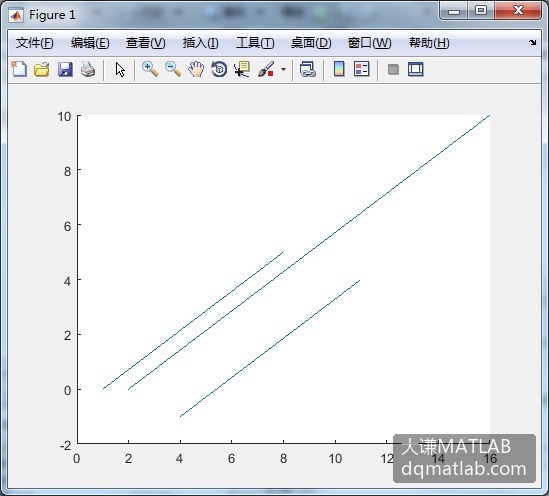549x496 pixels.
Task: Activate the Zoom Out magnifier tool
Action: 173,69
